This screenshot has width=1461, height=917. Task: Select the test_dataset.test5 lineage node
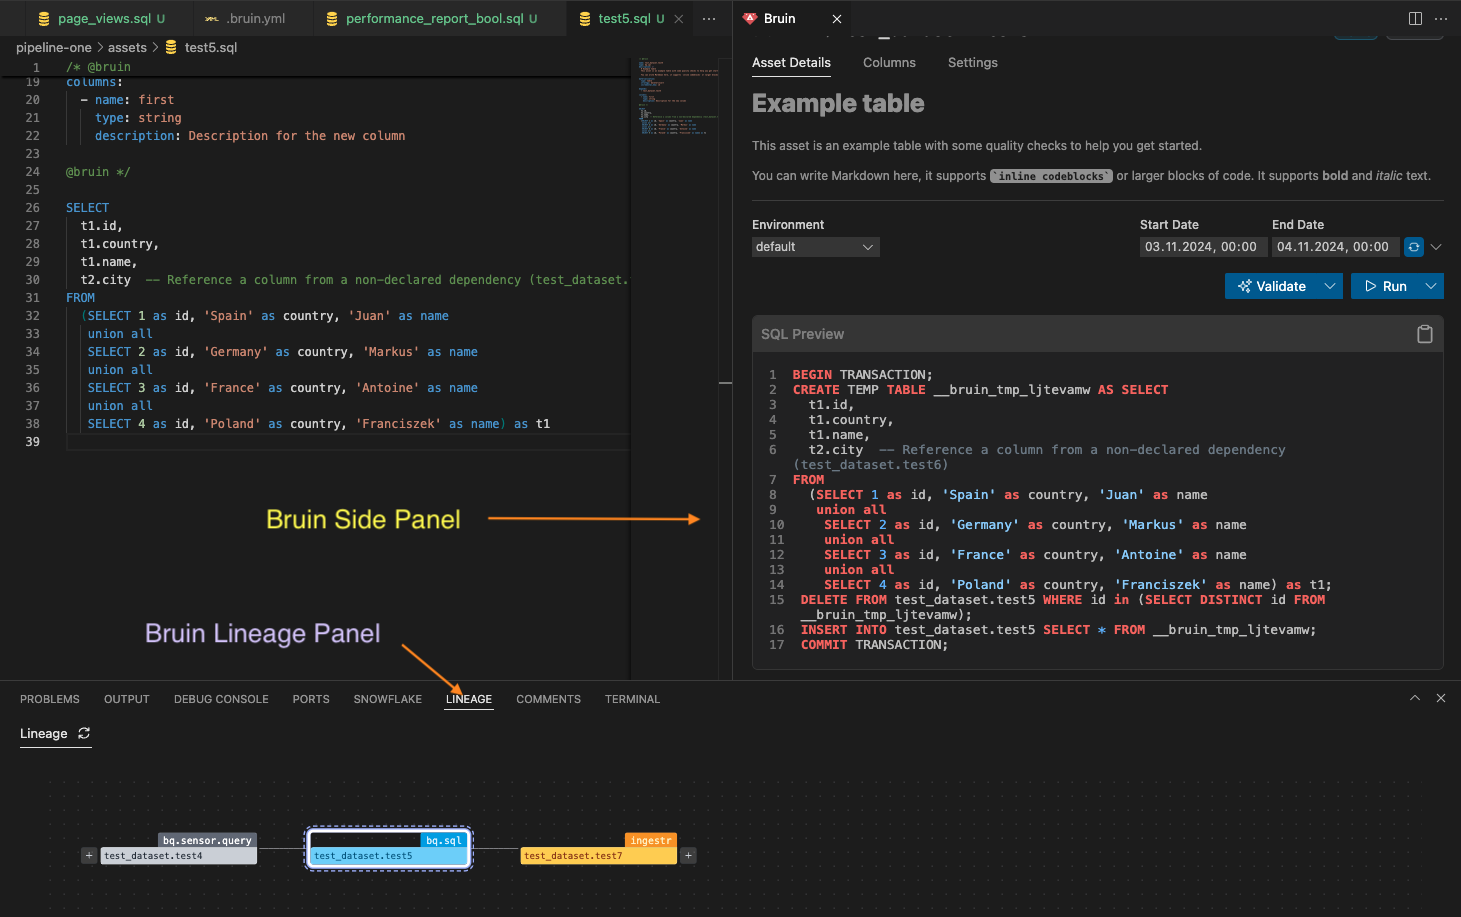(388, 849)
